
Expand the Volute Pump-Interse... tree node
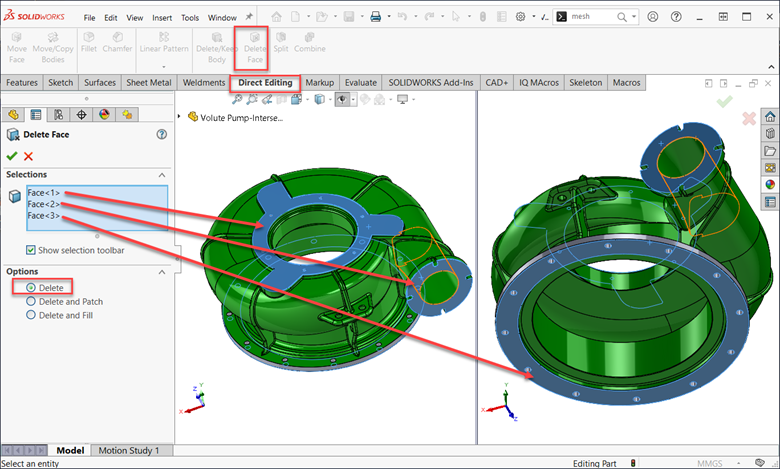click(179, 116)
